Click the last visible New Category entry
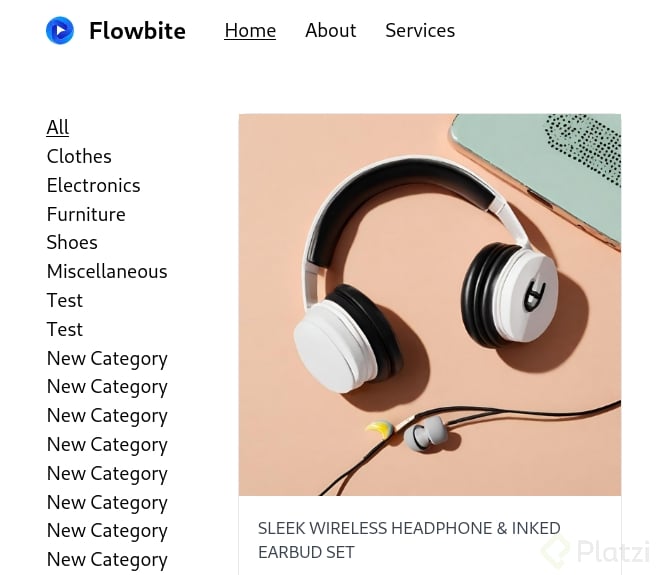Image resolution: width=656 pixels, height=575 pixels. 107,560
